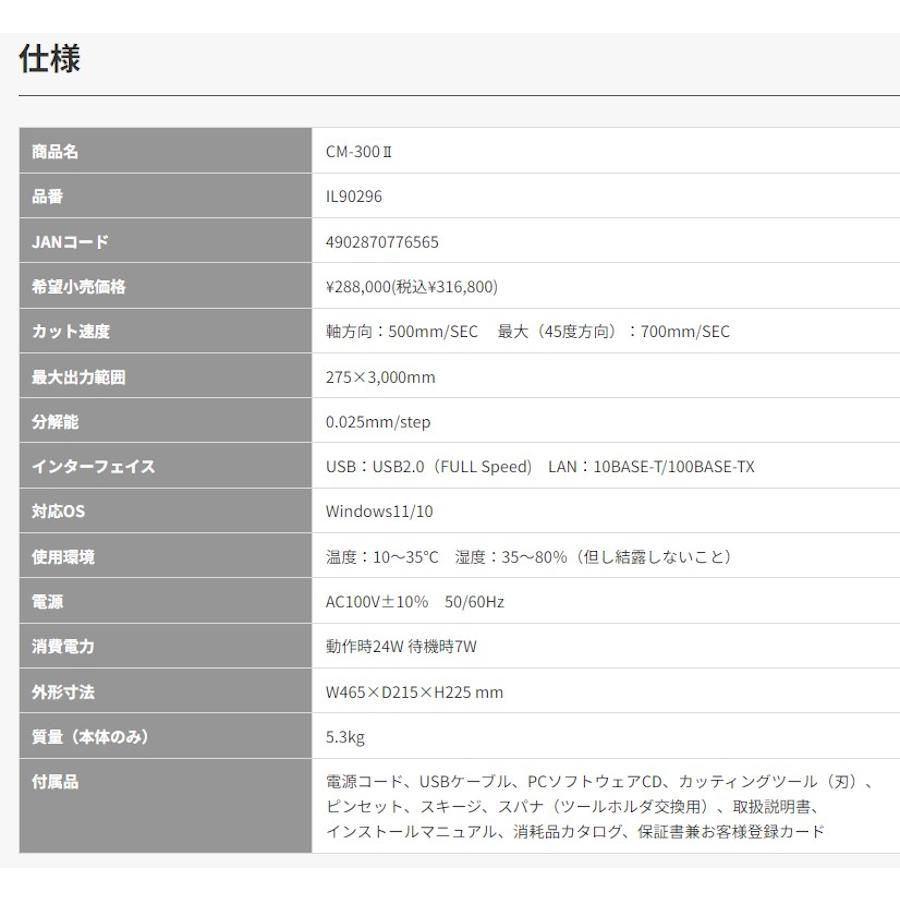Select the 品番 row header cell

click(x=48, y=196)
